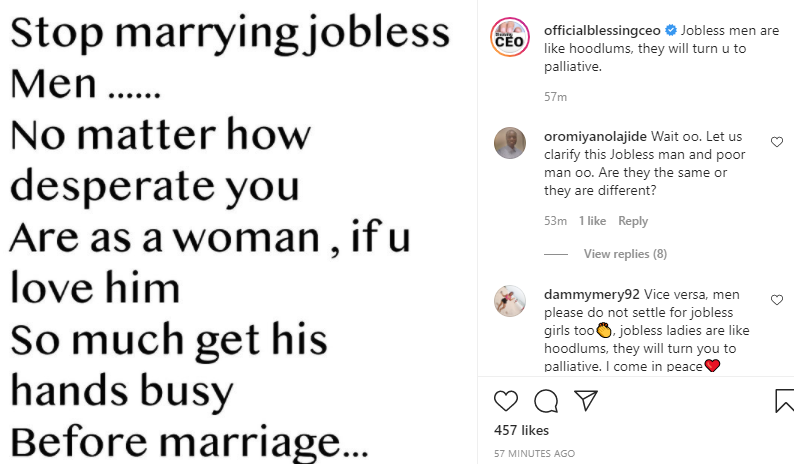View the 1 like on comment
This screenshot has height=464, width=794.
click(592, 221)
